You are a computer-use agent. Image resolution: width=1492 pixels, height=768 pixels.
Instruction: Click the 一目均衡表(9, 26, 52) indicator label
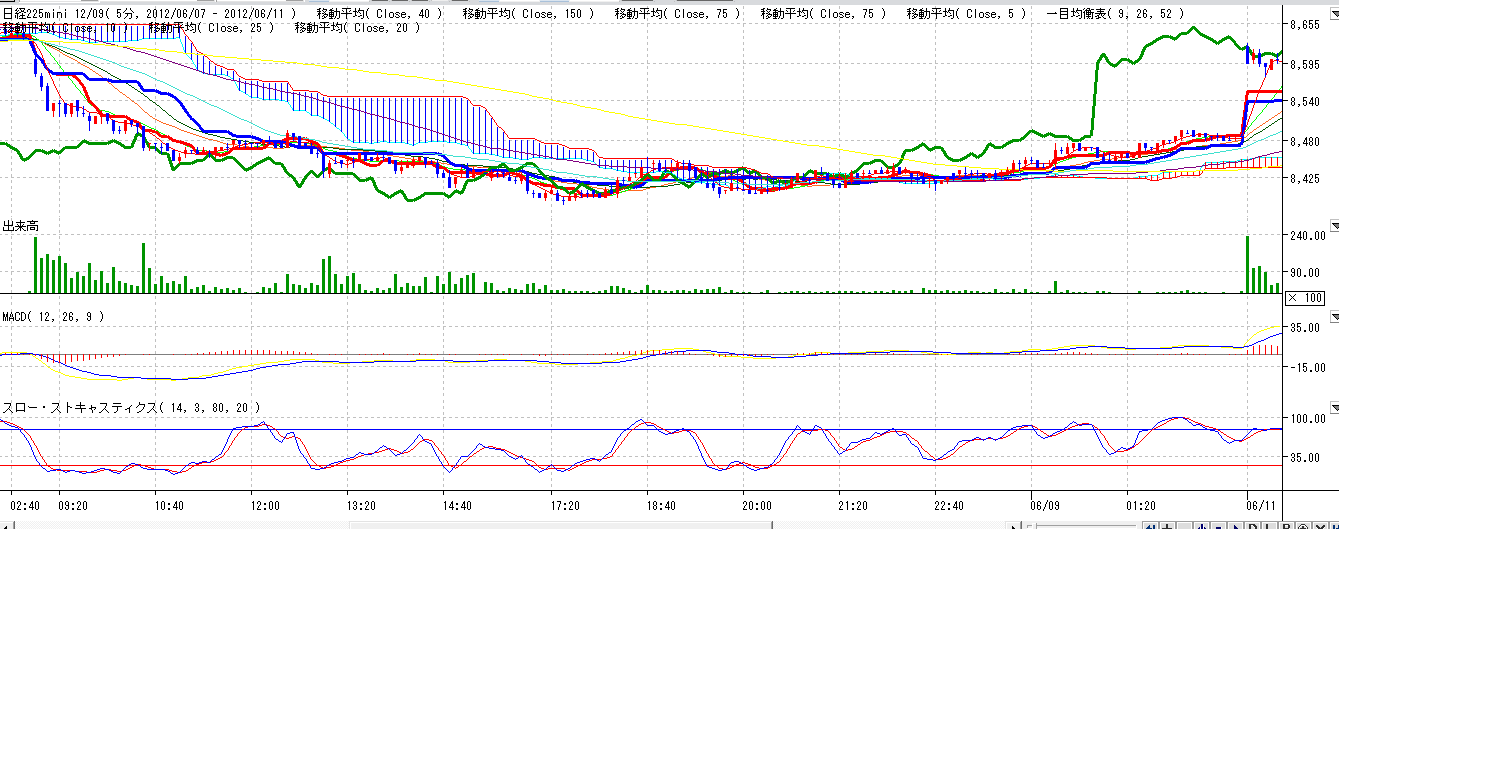point(1115,14)
